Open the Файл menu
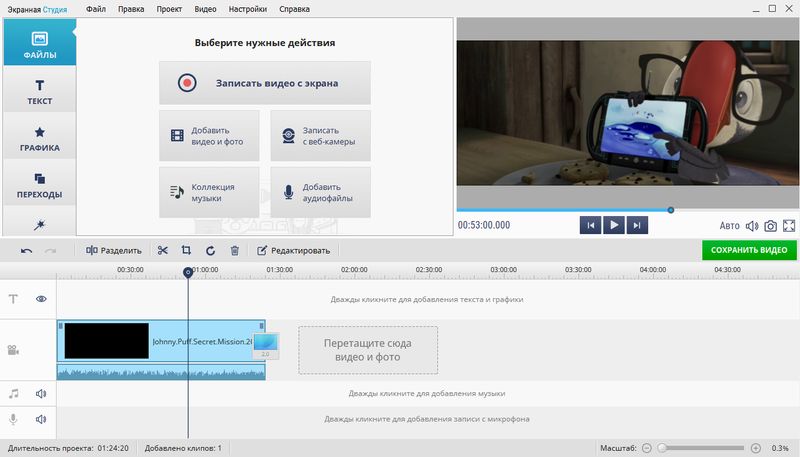 [x=96, y=8]
